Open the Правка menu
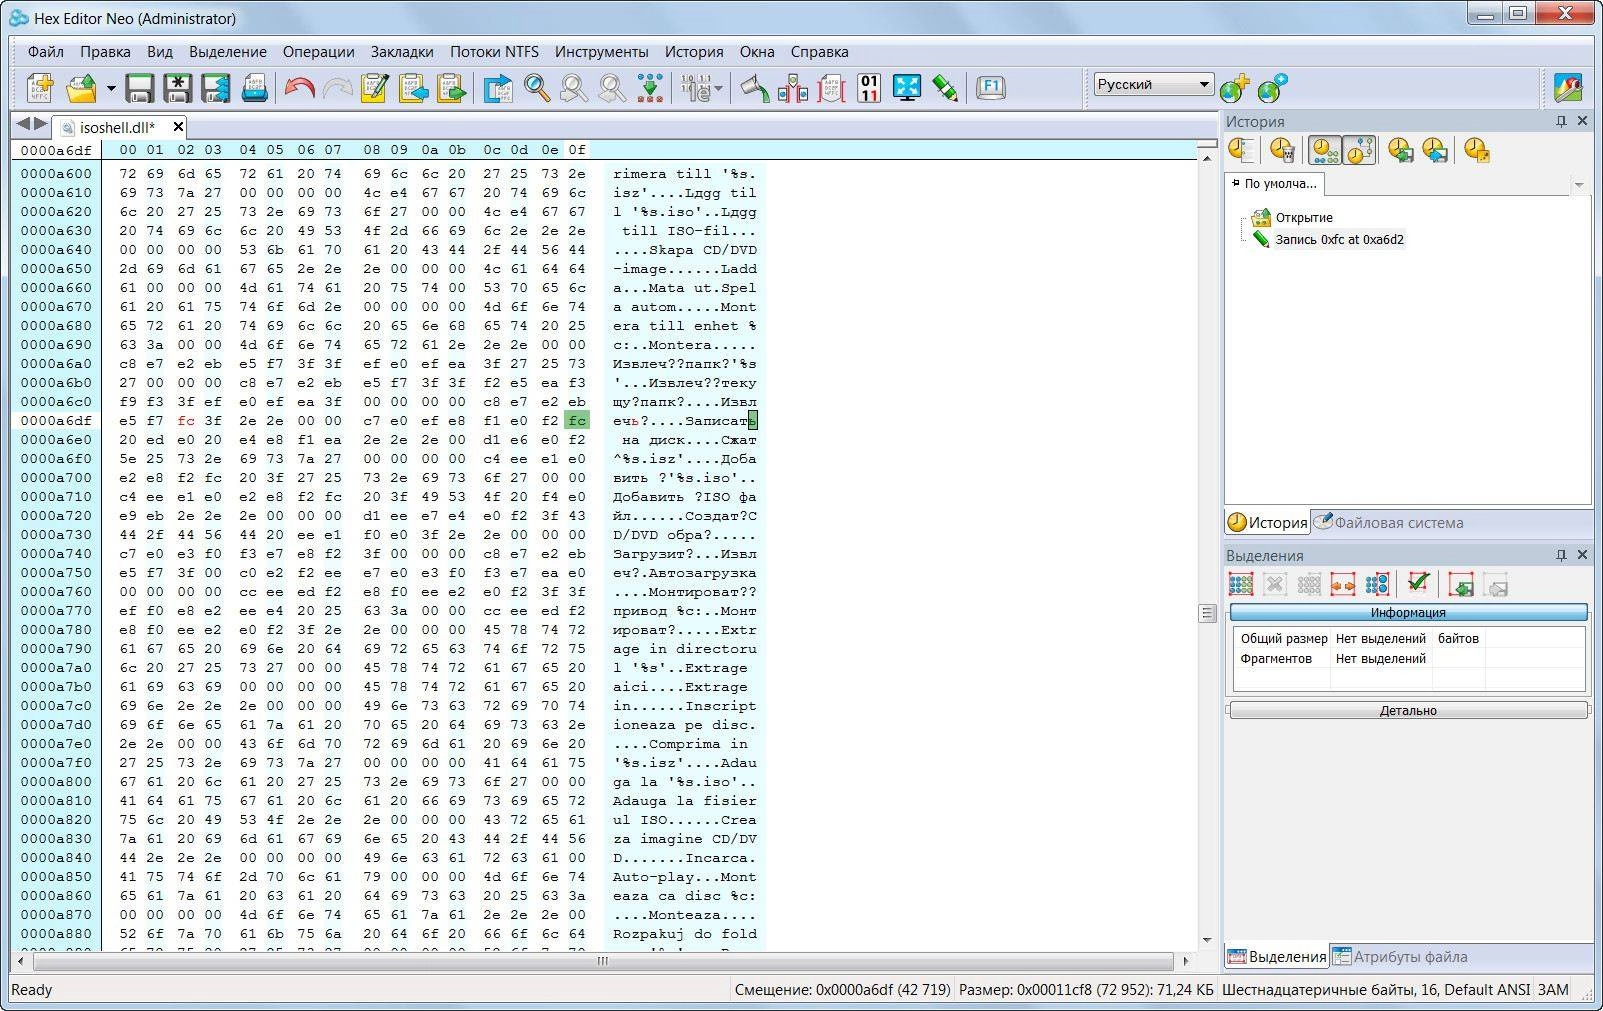 105,52
